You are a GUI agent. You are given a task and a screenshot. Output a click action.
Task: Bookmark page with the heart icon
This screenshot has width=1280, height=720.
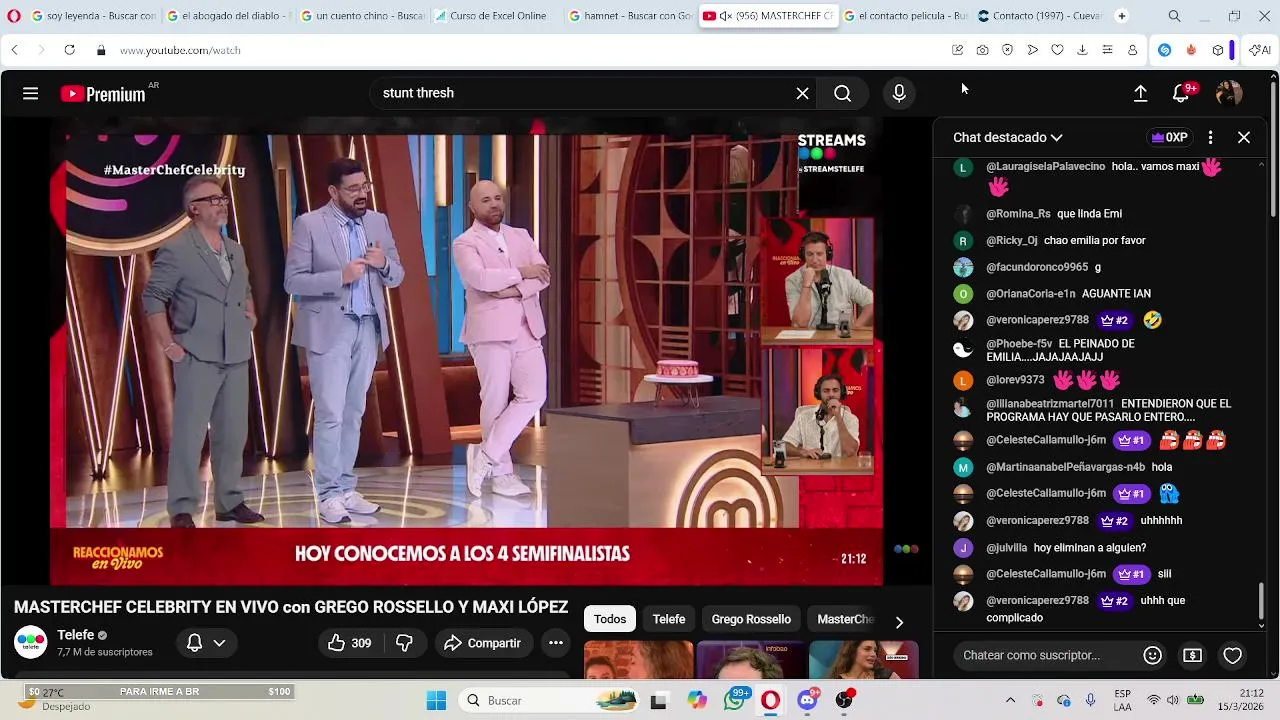(1057, 50)
